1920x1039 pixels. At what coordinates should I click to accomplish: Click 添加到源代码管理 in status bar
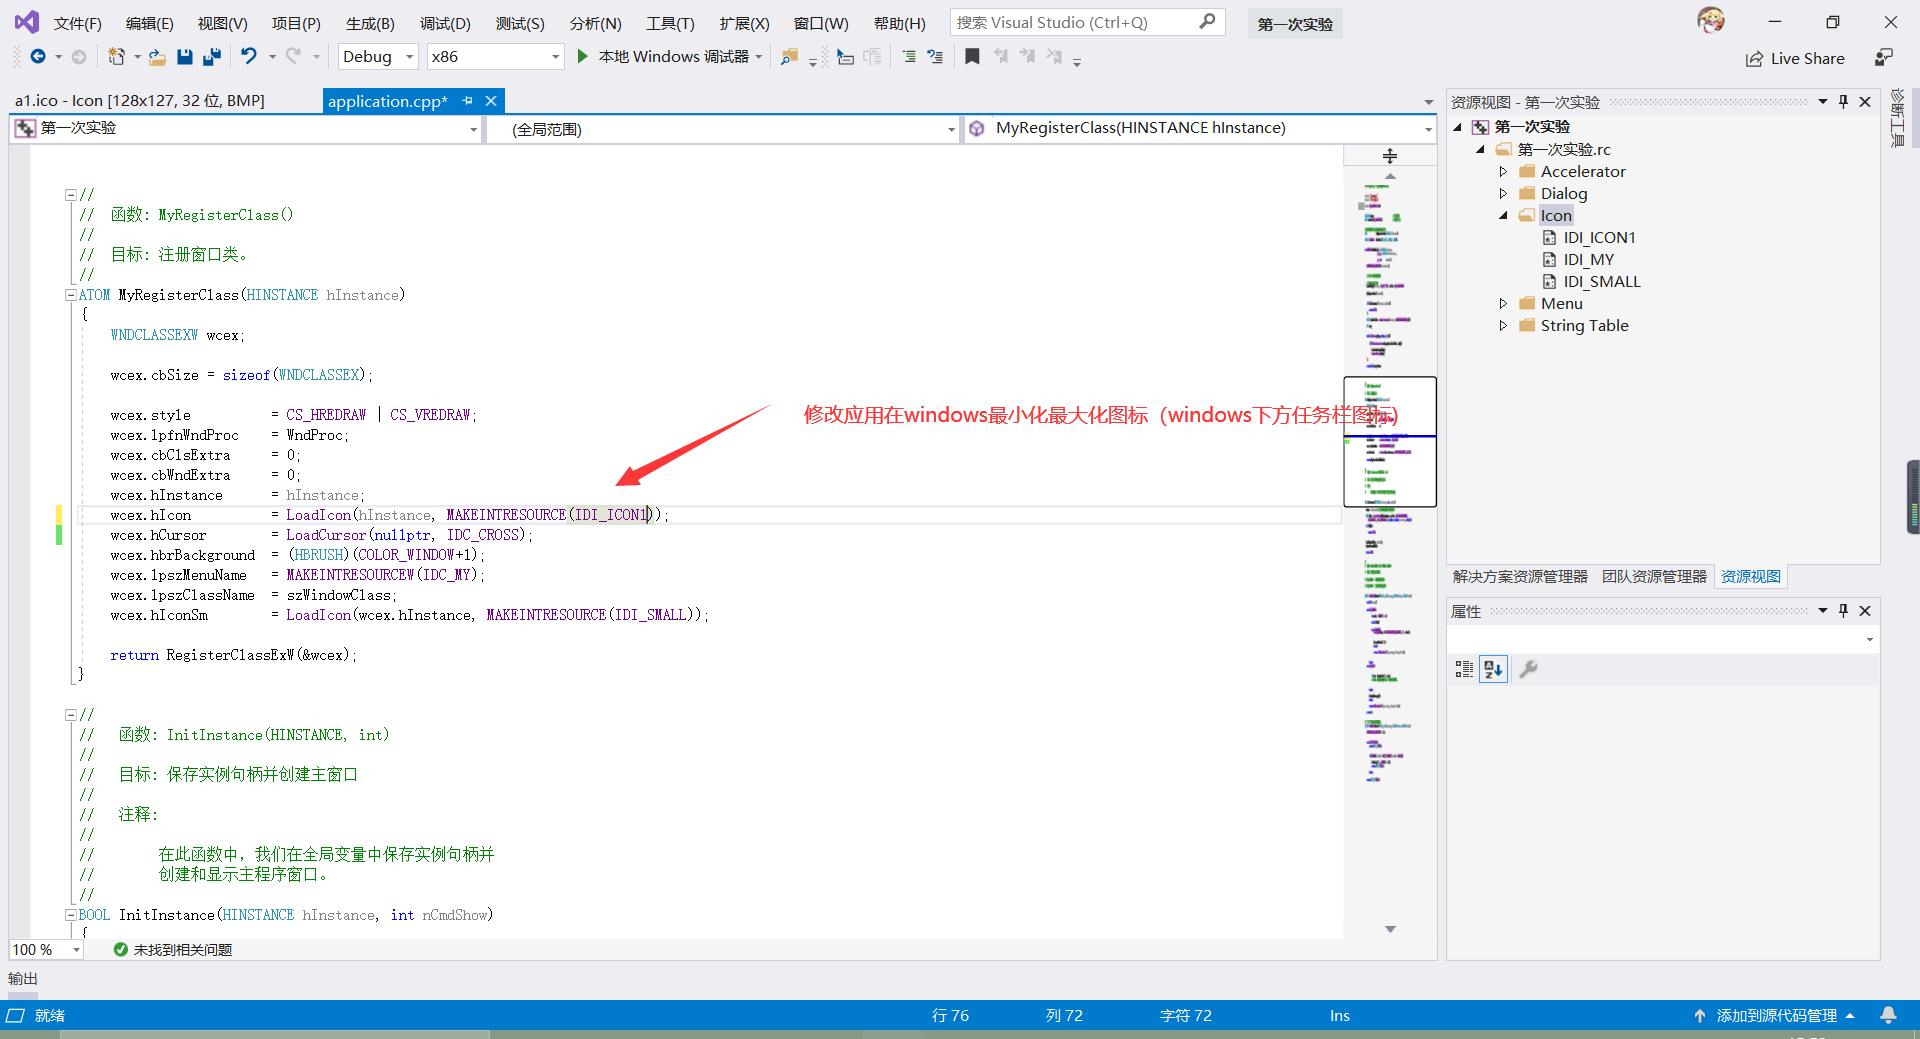1776,1015
